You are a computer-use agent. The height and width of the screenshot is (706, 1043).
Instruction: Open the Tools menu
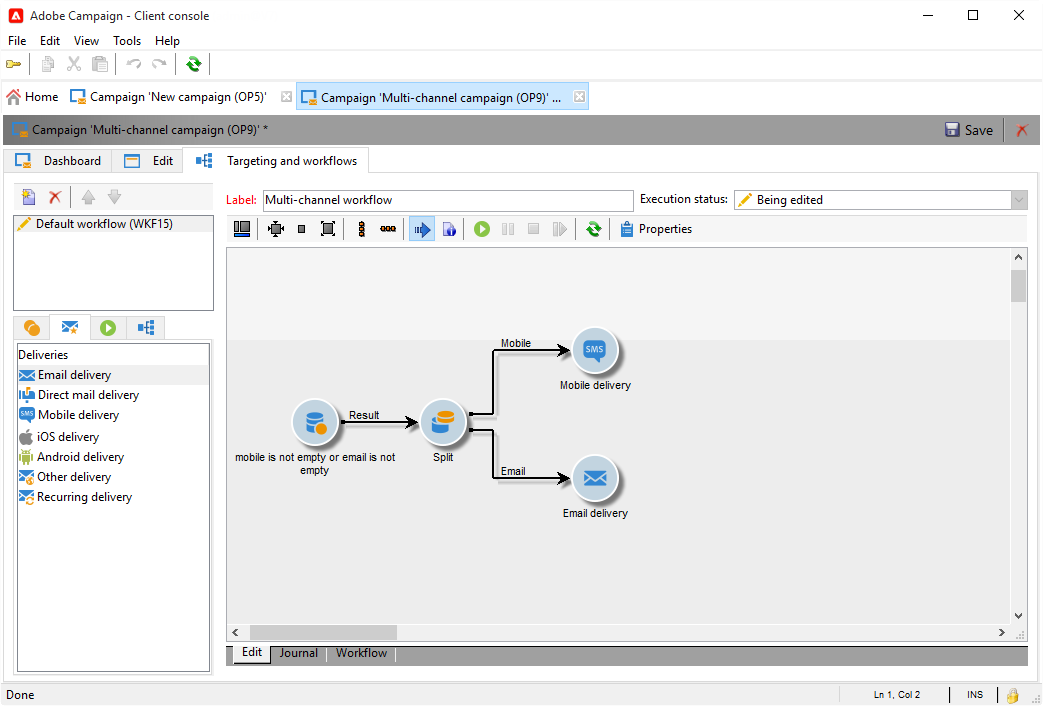[x=126, y=41]
